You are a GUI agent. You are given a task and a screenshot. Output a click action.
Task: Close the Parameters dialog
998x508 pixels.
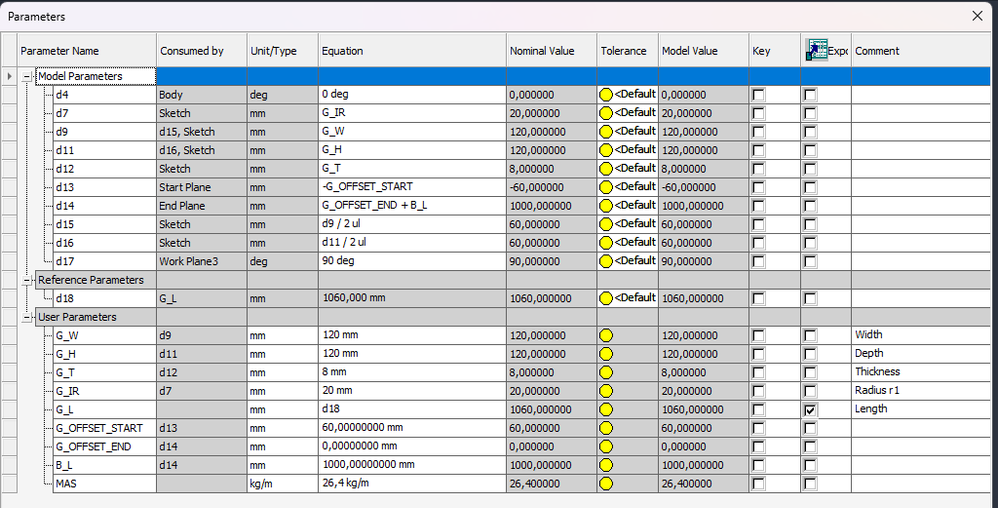[977, 17]
